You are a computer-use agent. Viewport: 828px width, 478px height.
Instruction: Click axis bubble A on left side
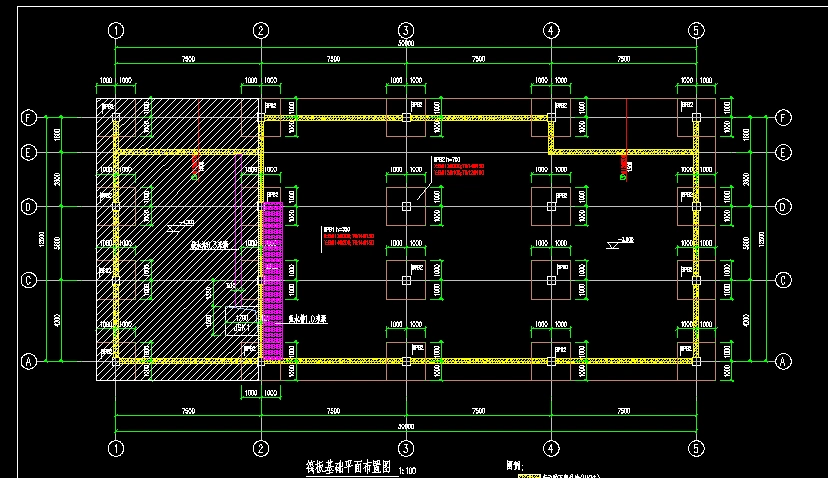tap(29, 361)
